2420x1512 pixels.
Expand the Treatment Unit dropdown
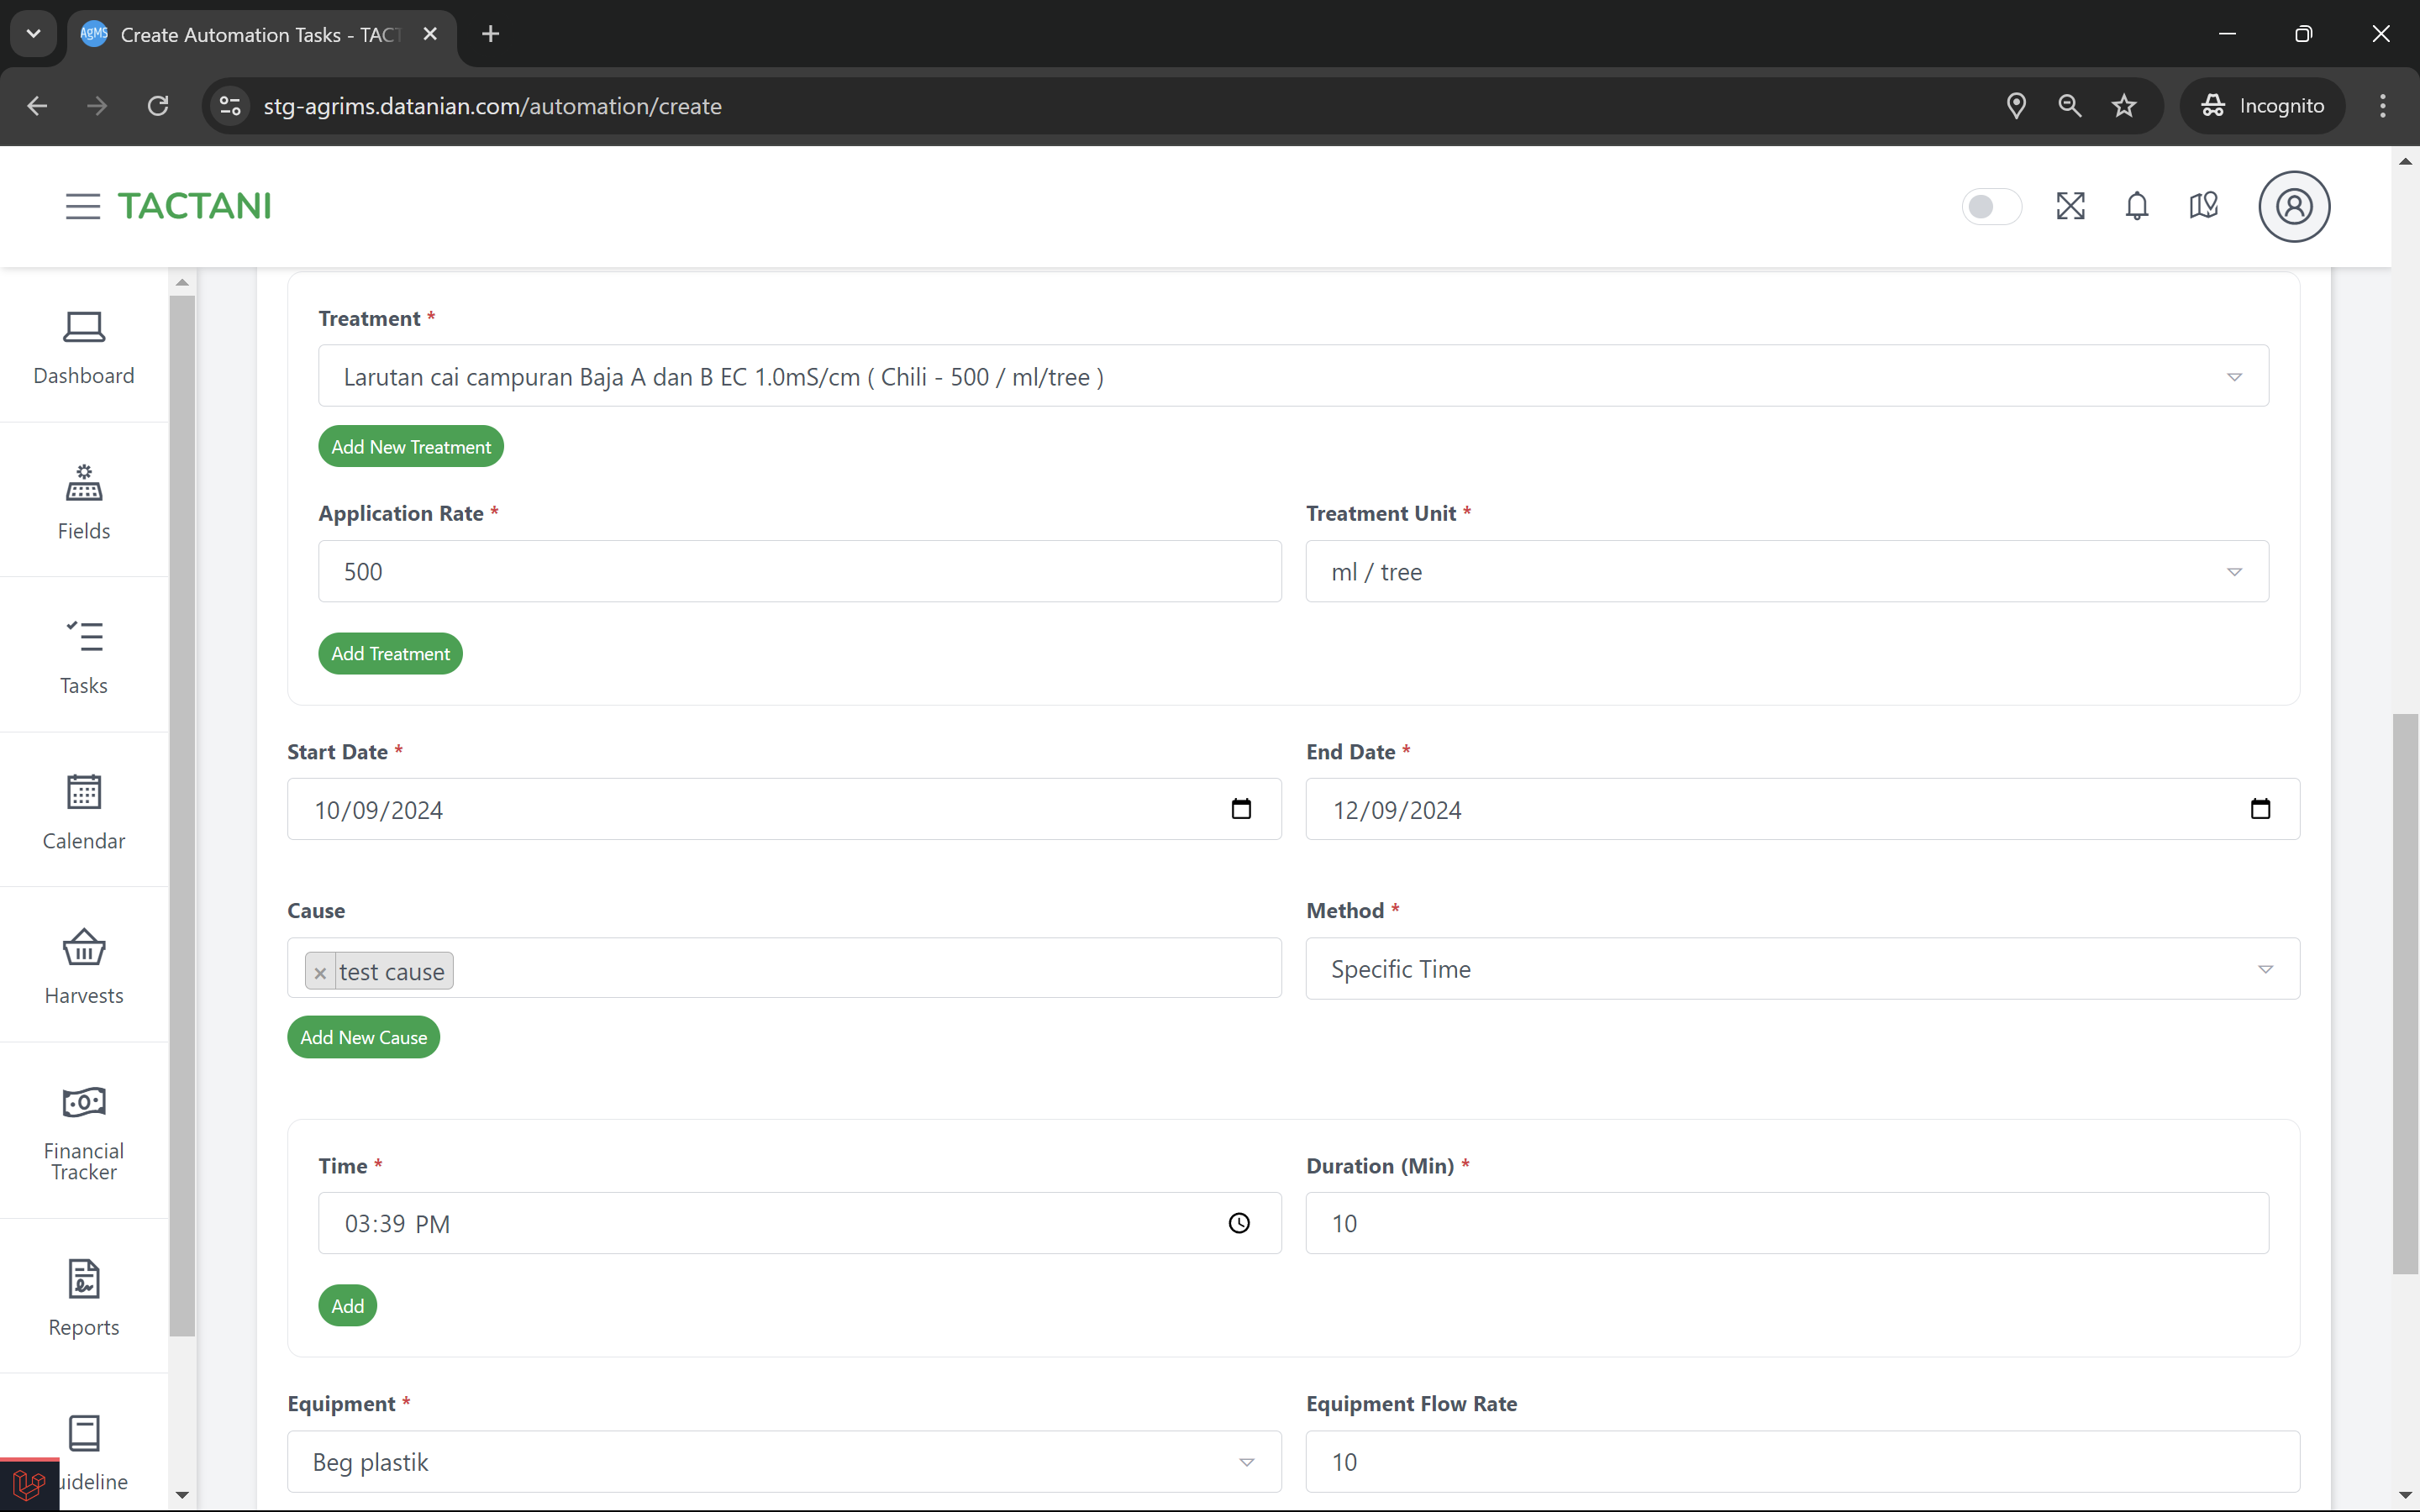[x=1787, y=571]
